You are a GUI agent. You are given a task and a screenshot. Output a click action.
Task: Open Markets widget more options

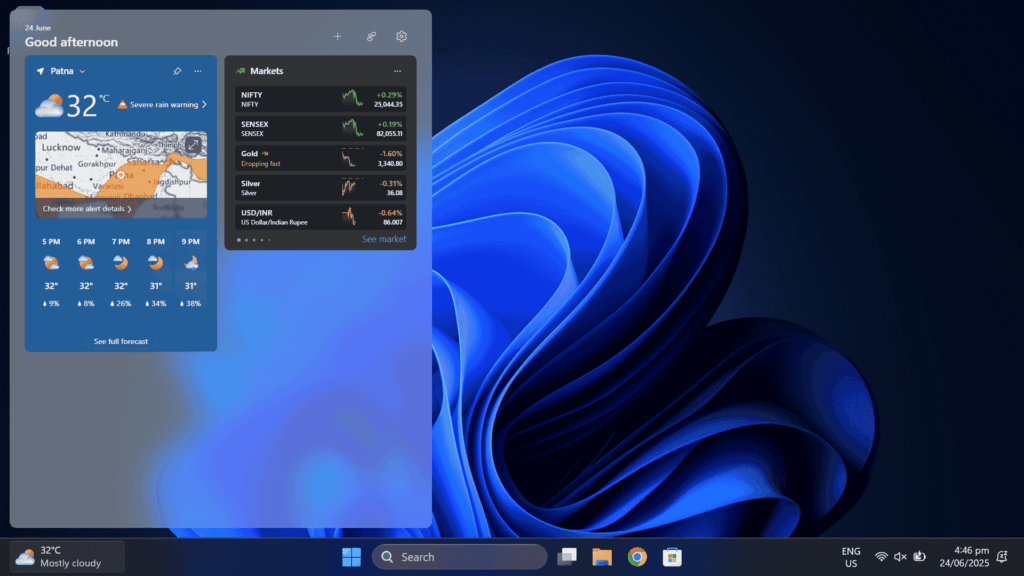click(x=398, y=71)
